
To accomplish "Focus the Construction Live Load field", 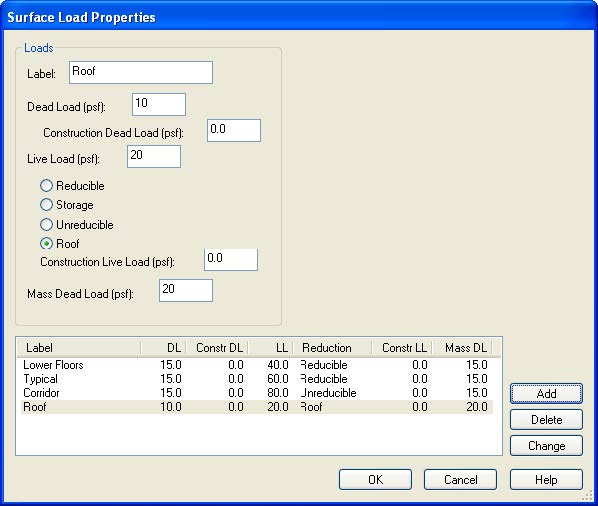I will tap(231, 260).
